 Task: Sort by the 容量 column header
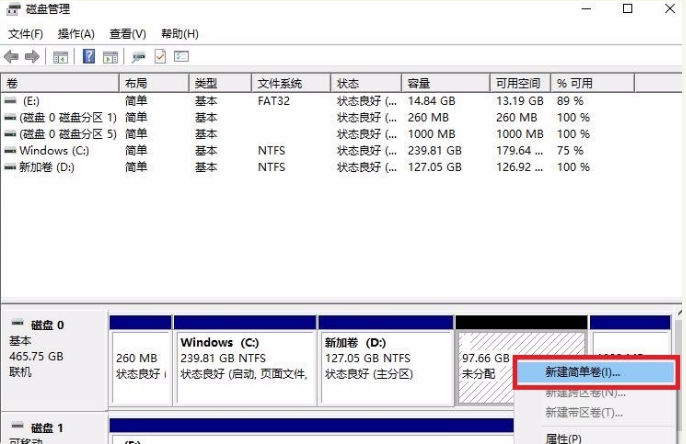point(420,83)
